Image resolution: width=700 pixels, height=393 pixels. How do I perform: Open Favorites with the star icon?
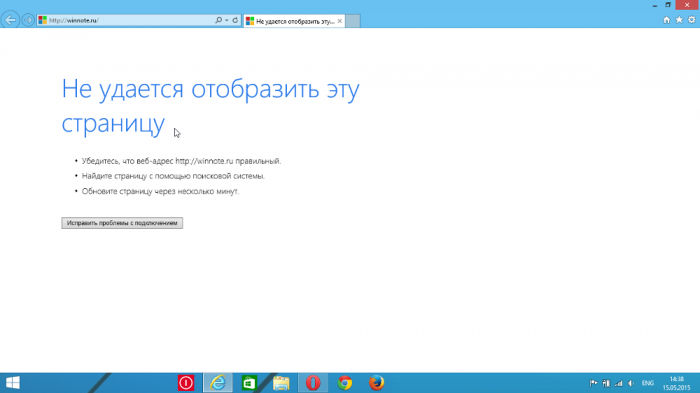click(x=679, y=20)
